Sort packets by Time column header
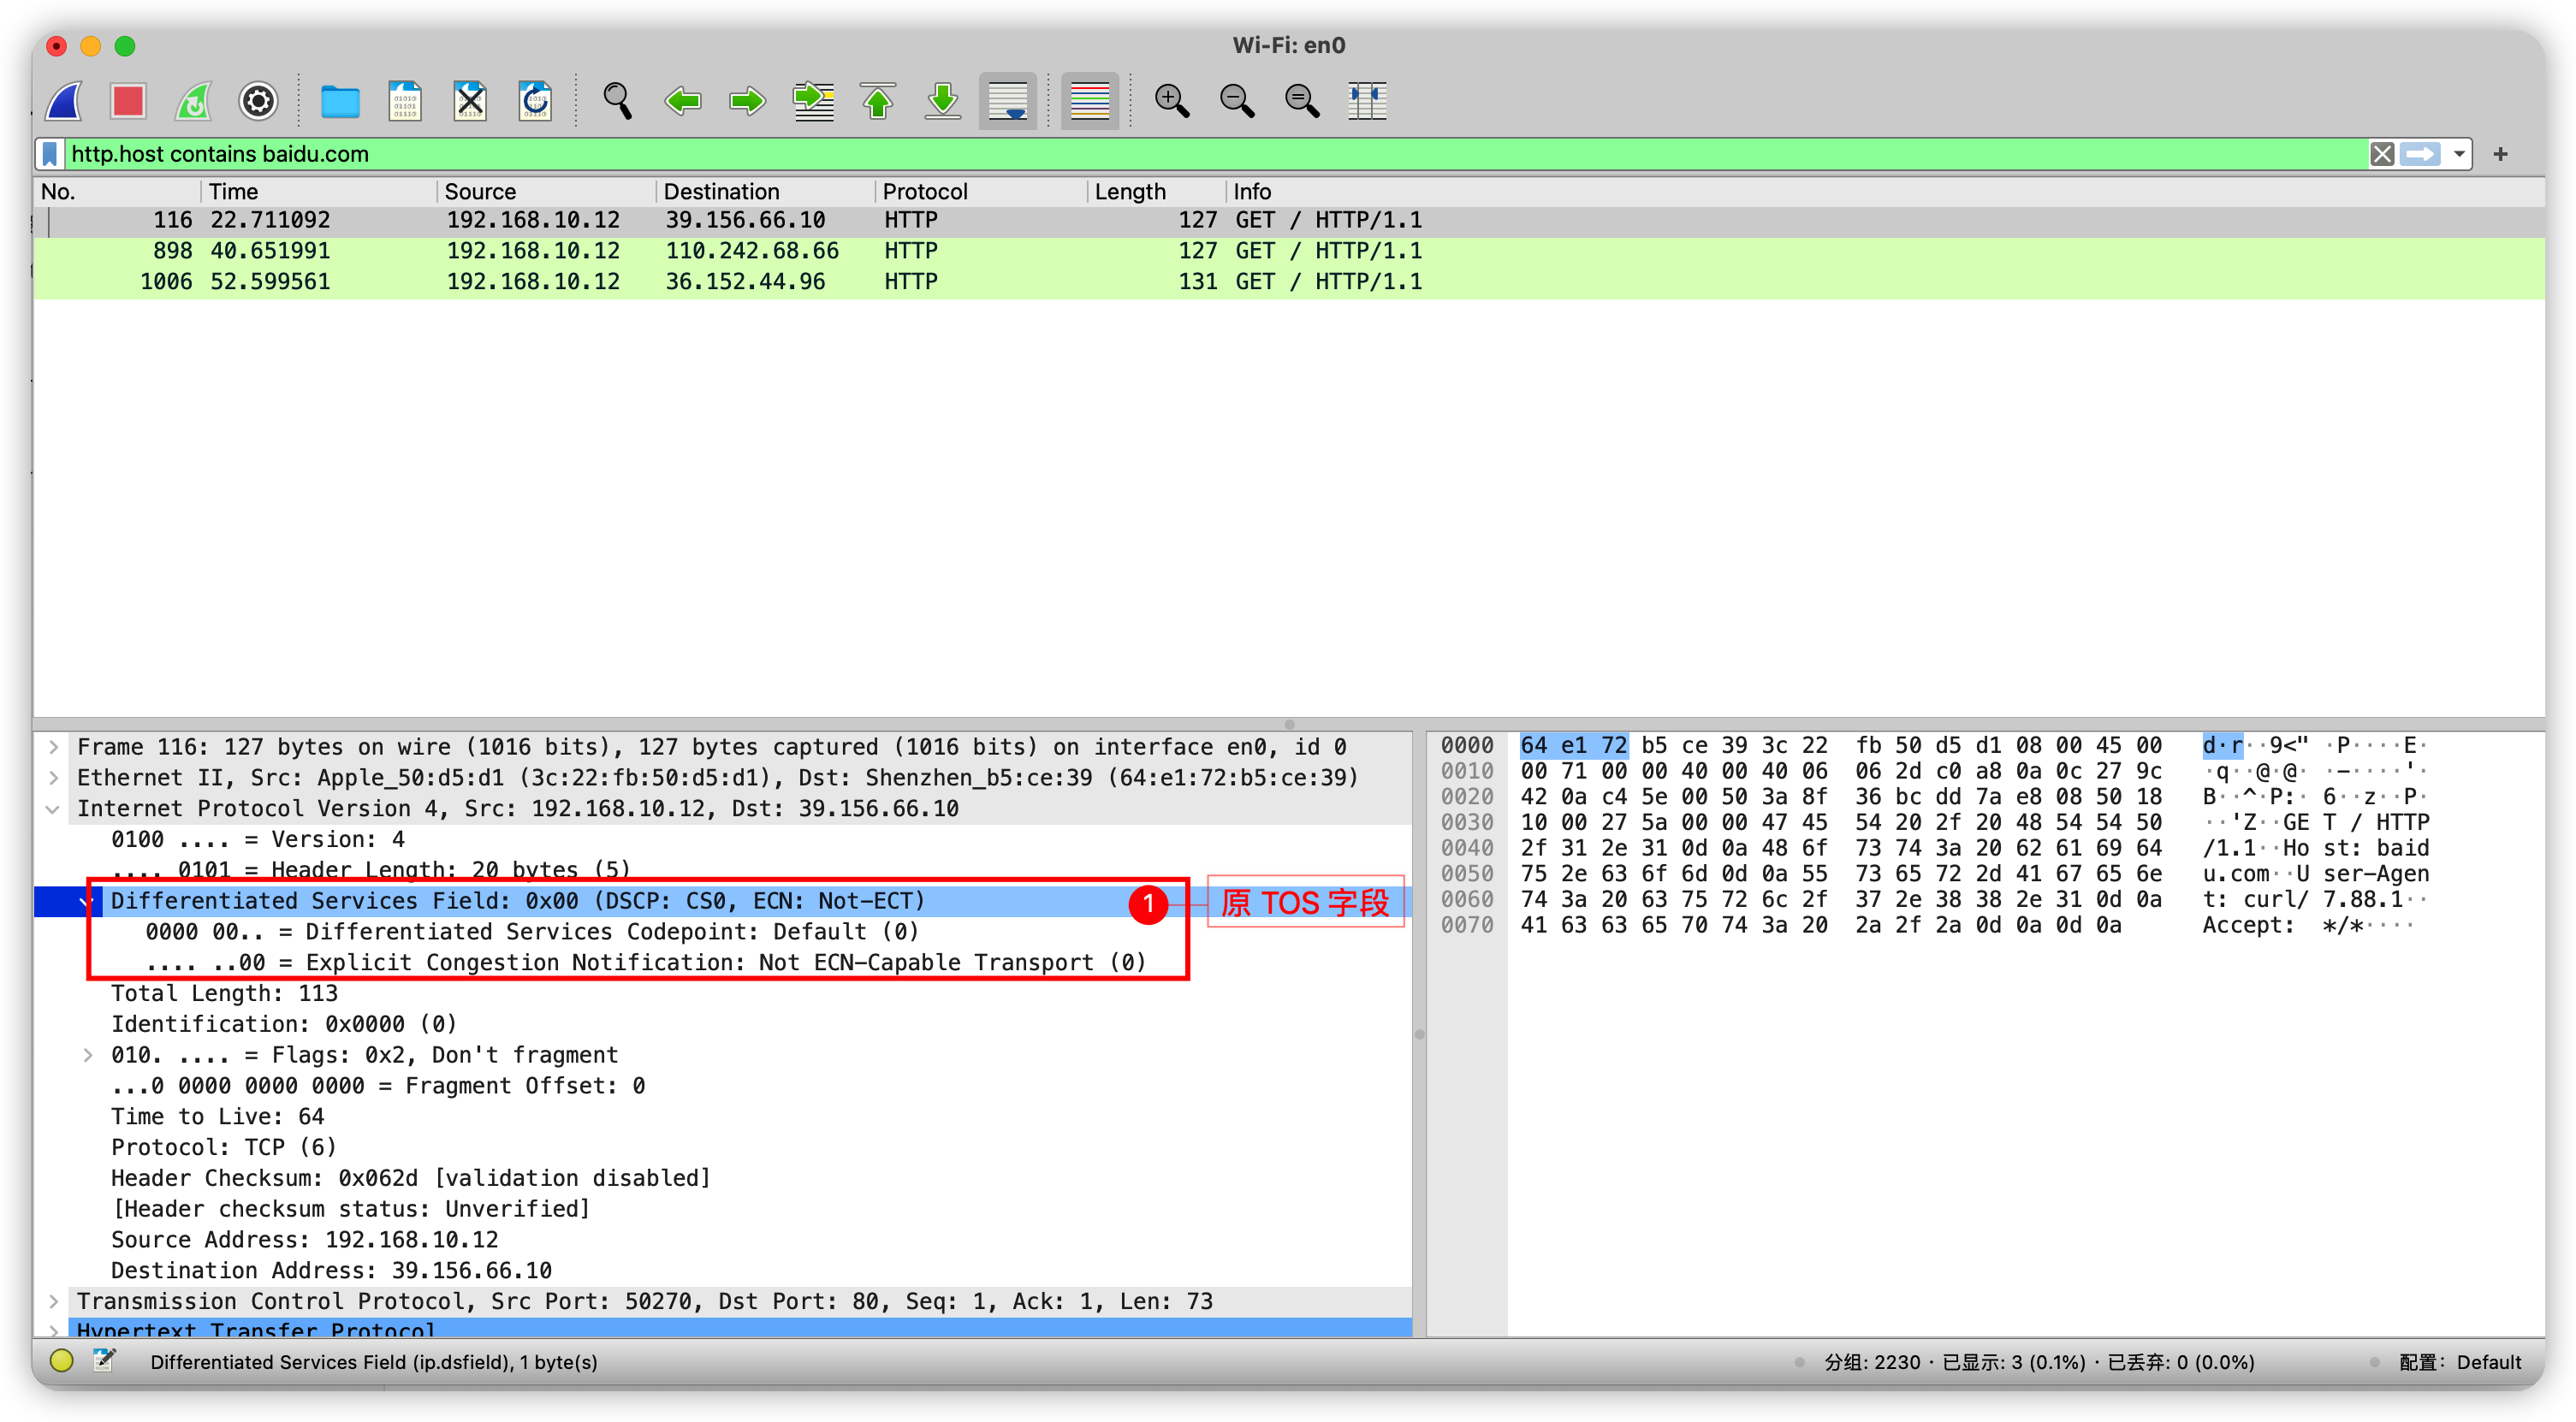This screenshot has width=2576, height=1422. pos(233,191)
